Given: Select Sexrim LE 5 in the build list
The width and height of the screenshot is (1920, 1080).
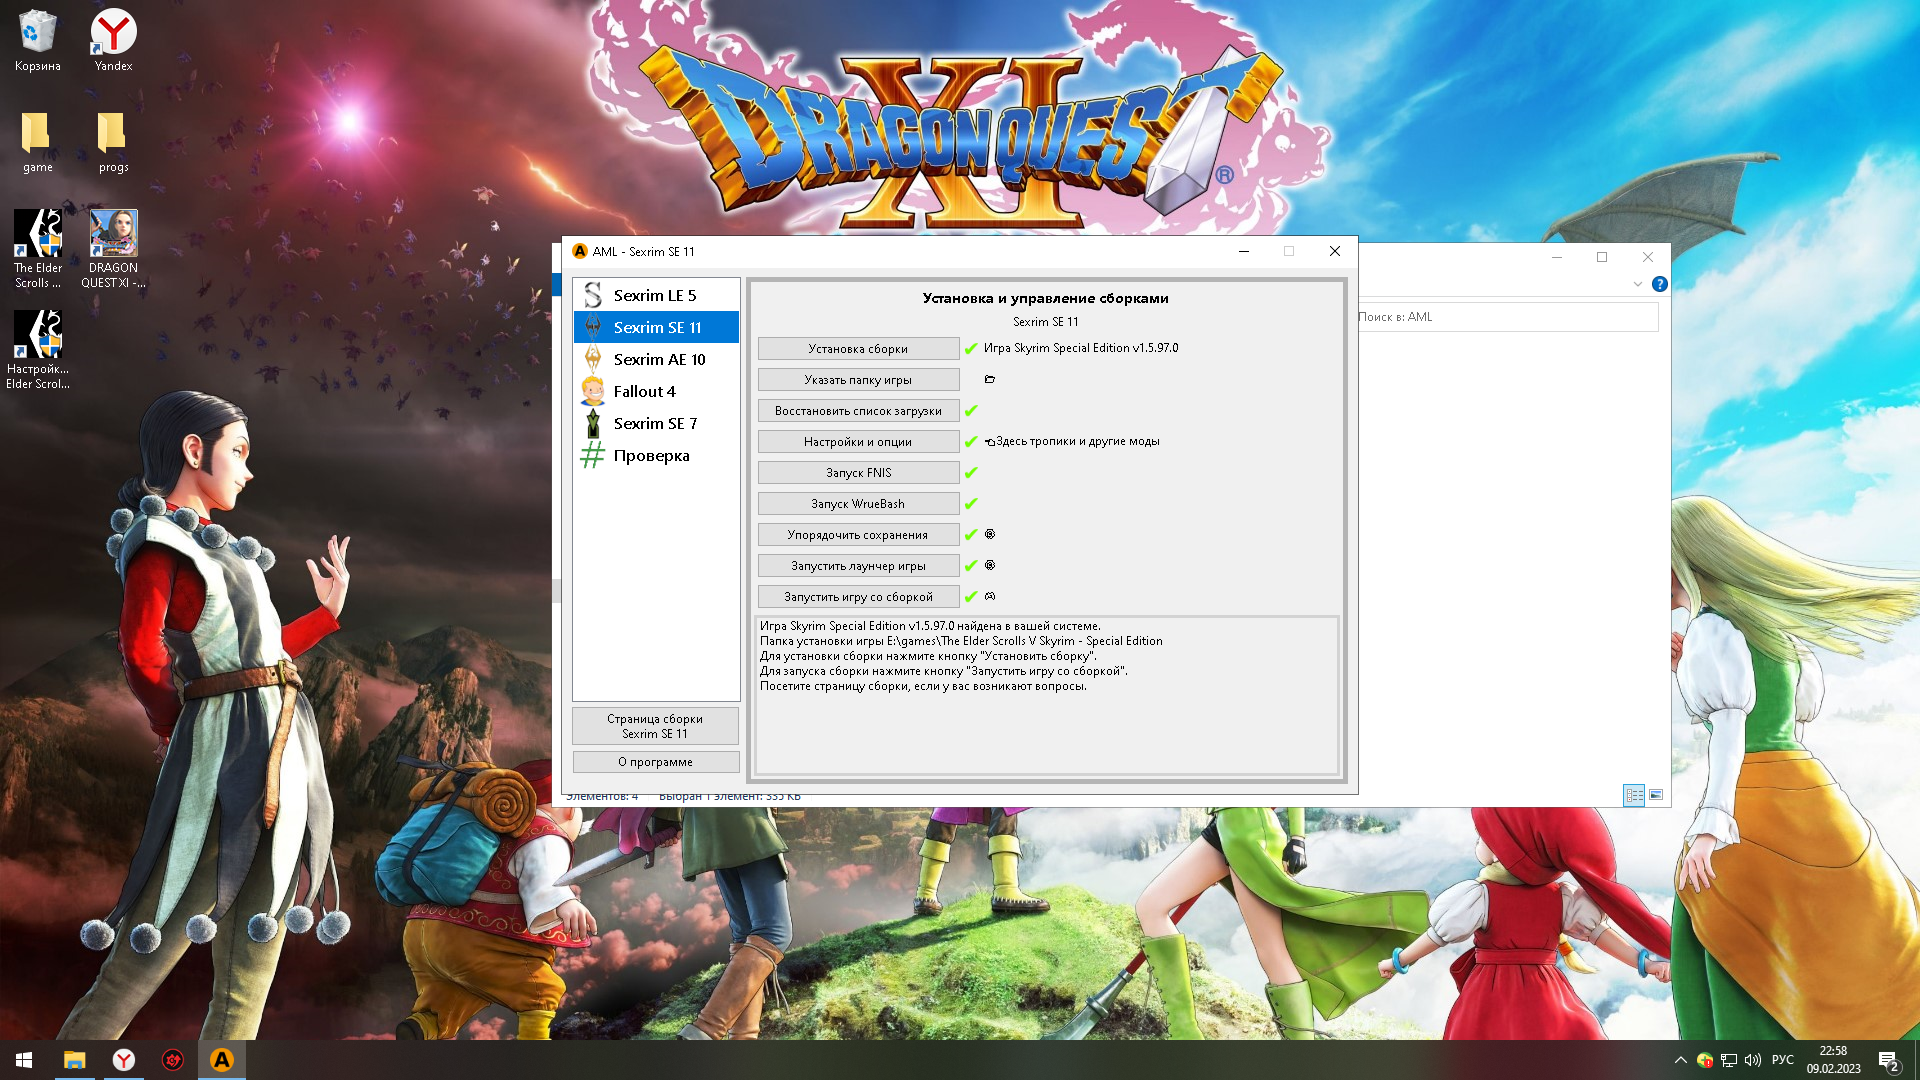Looking at the screenshot, I should 655,295.
